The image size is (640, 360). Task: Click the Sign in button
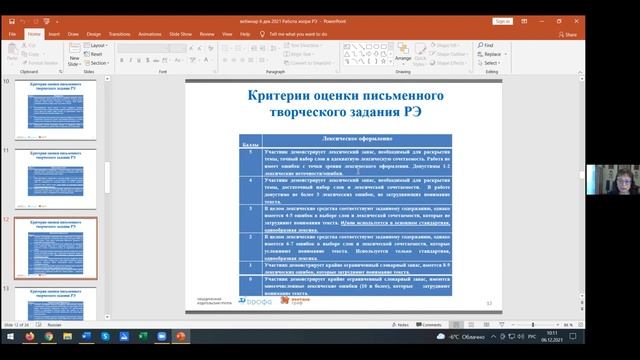(x=502, y=21)
